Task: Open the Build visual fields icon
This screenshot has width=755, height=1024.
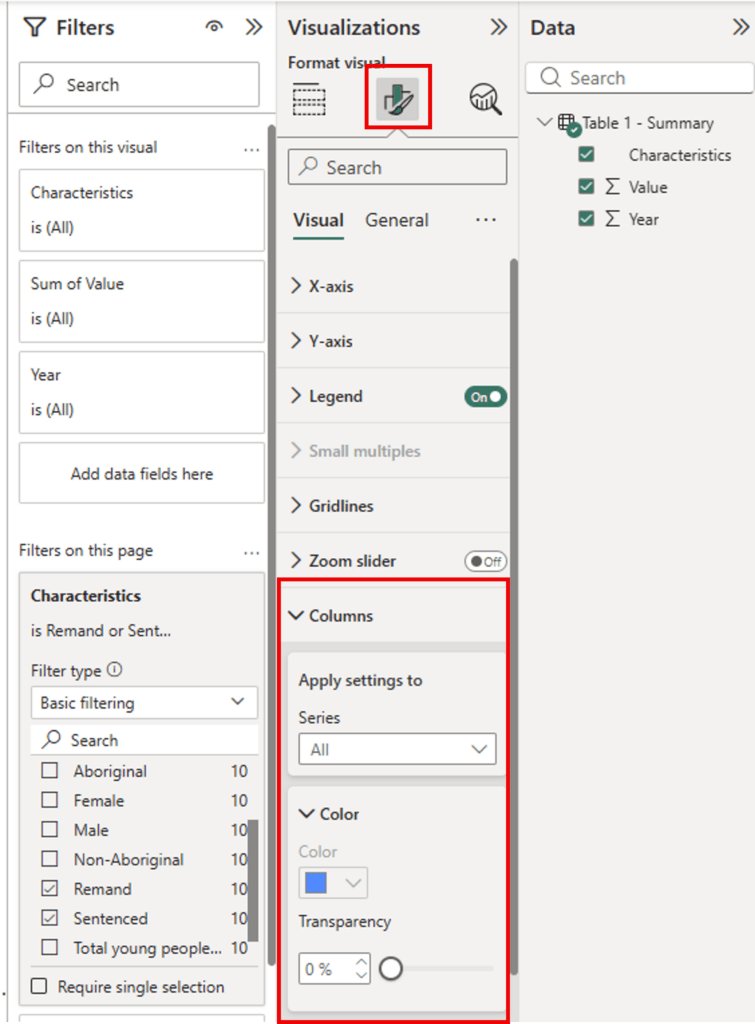Action: pyautogui.click(x=309, y=99)
